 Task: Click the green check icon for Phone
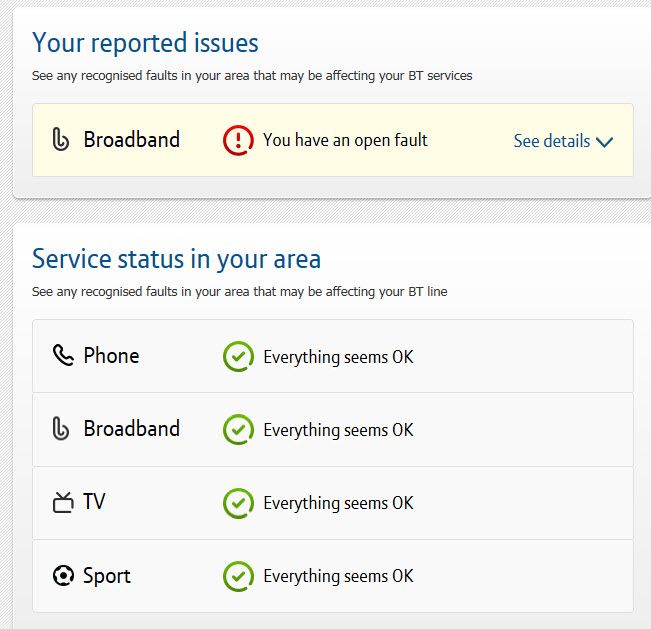pos(238,357)
